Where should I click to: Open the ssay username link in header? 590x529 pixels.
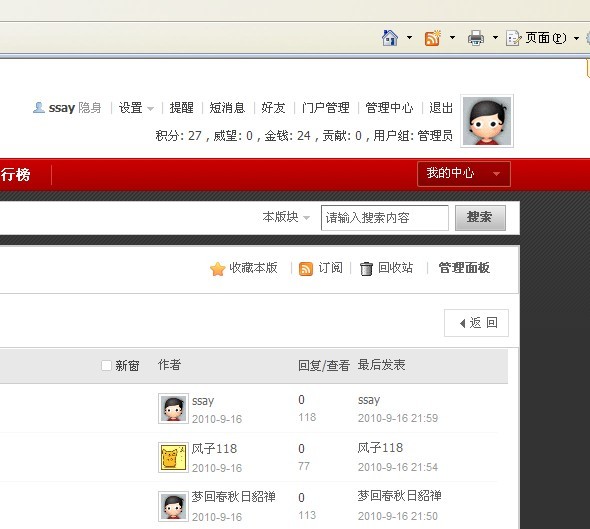62,108
